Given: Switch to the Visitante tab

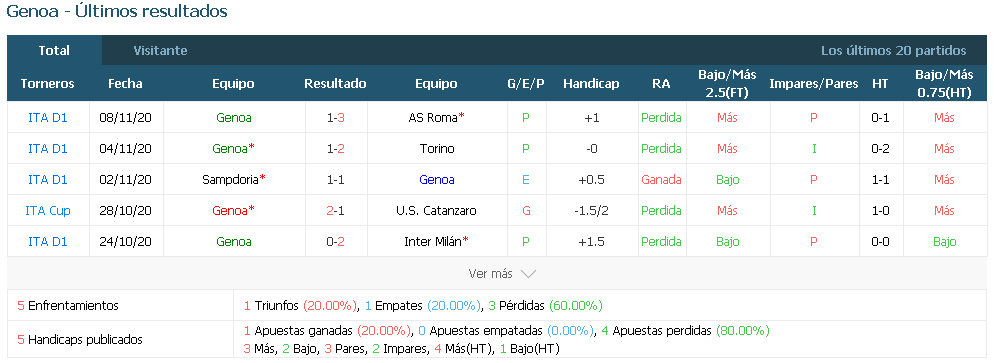Looking at the screenshot, I should click(x=160, y=51).
